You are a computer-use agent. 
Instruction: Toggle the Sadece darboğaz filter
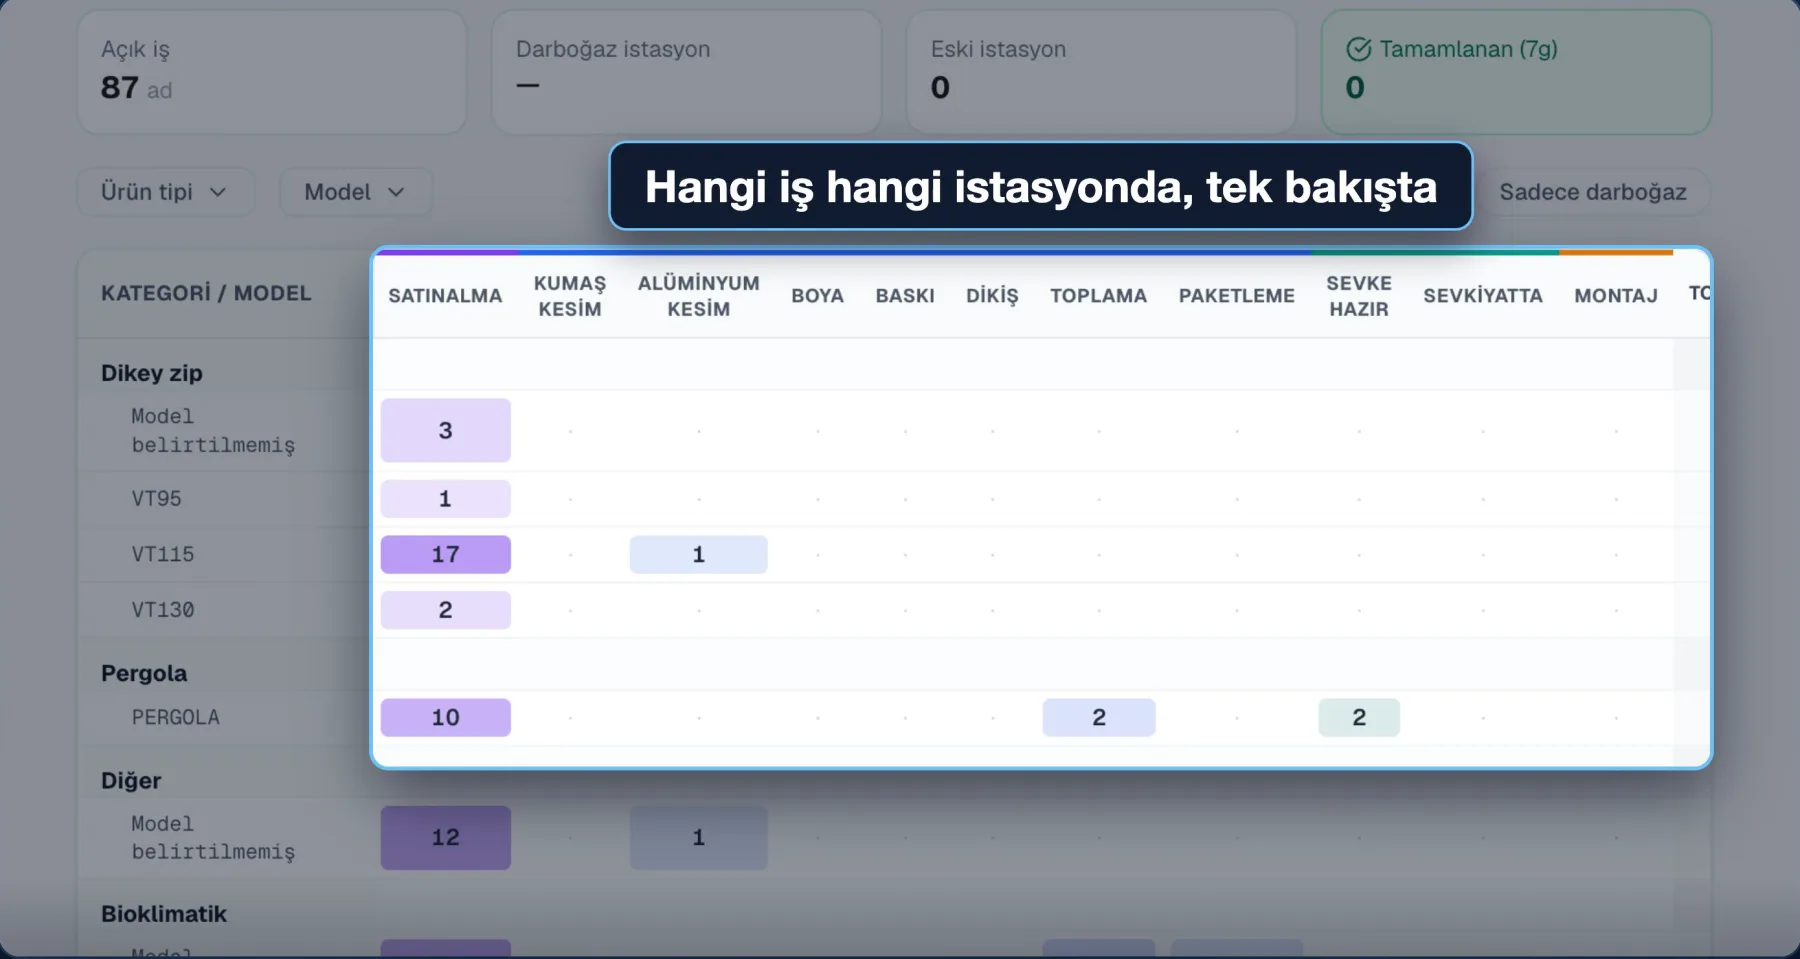(1592, 192)
